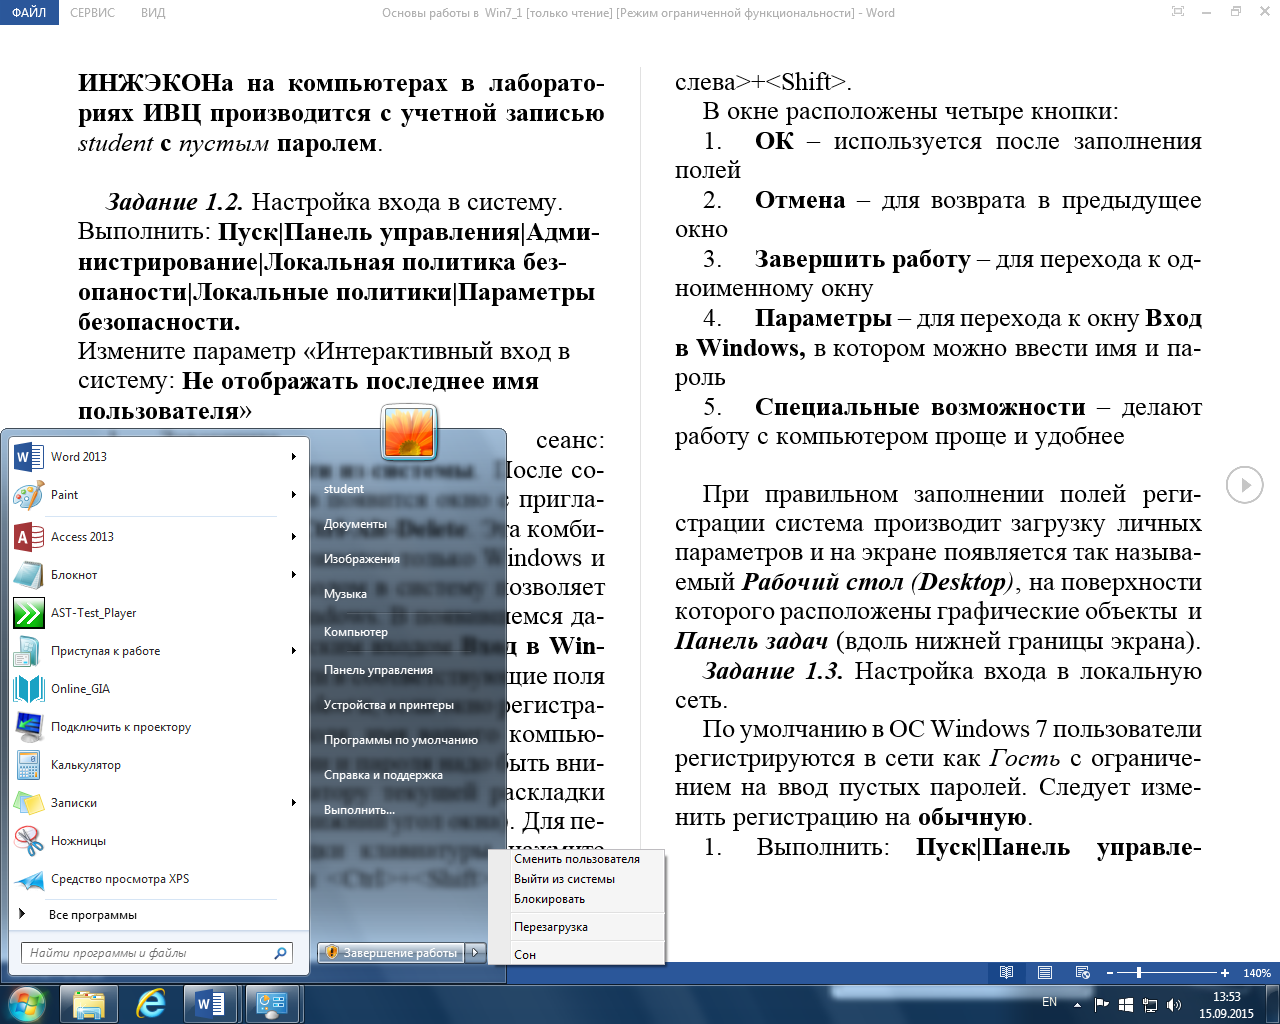Open network icon in system tray

point(1150,1004)
